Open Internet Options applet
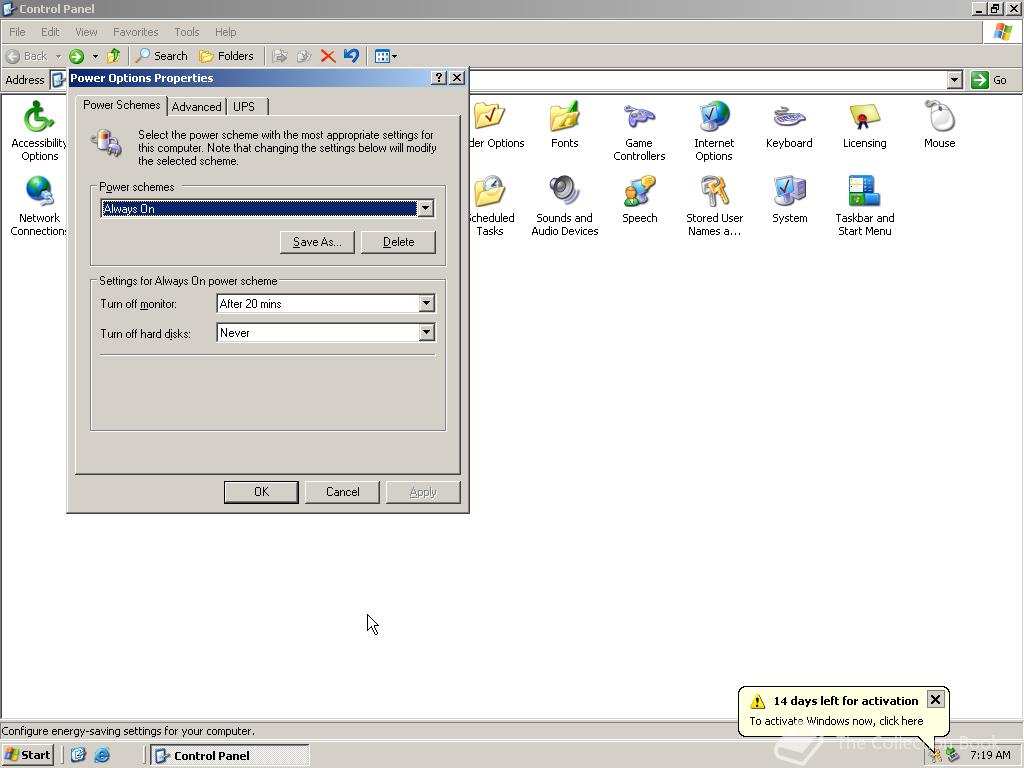 (714, 130)
